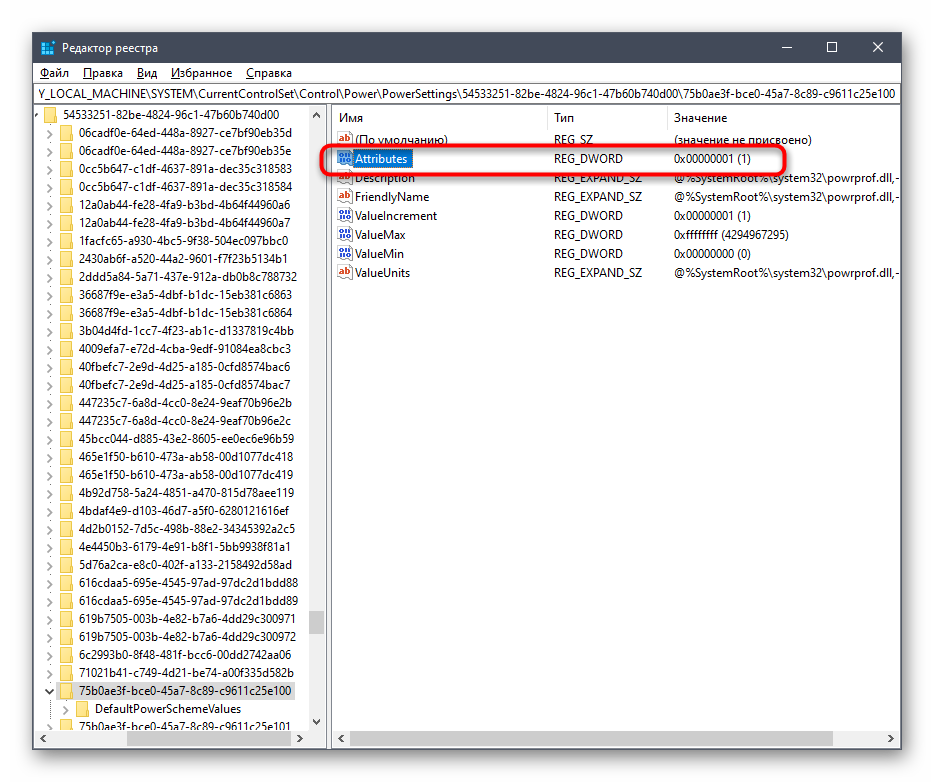Viewport: 934px width, 782px height.
Task: Collapse the selected 75b0ae3f key ending in c25e100
Action: pyautogui.click(x=50, y=691)
